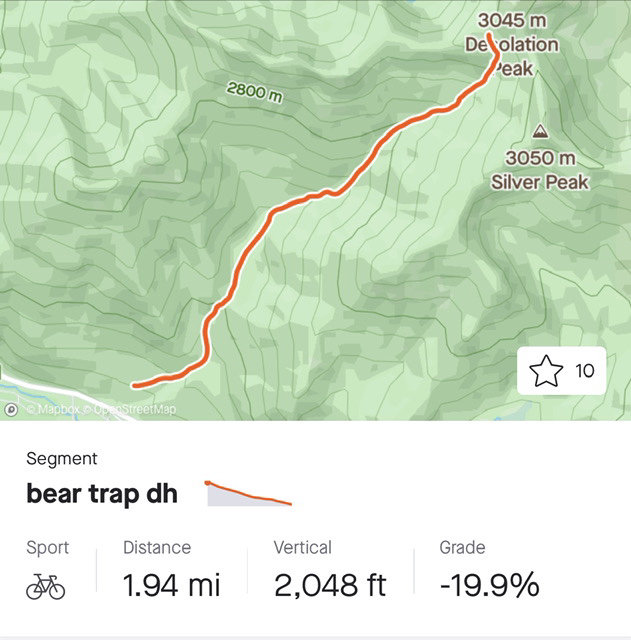Select the -19.9% grade value

pyautogui.click(x=490, y=585)
